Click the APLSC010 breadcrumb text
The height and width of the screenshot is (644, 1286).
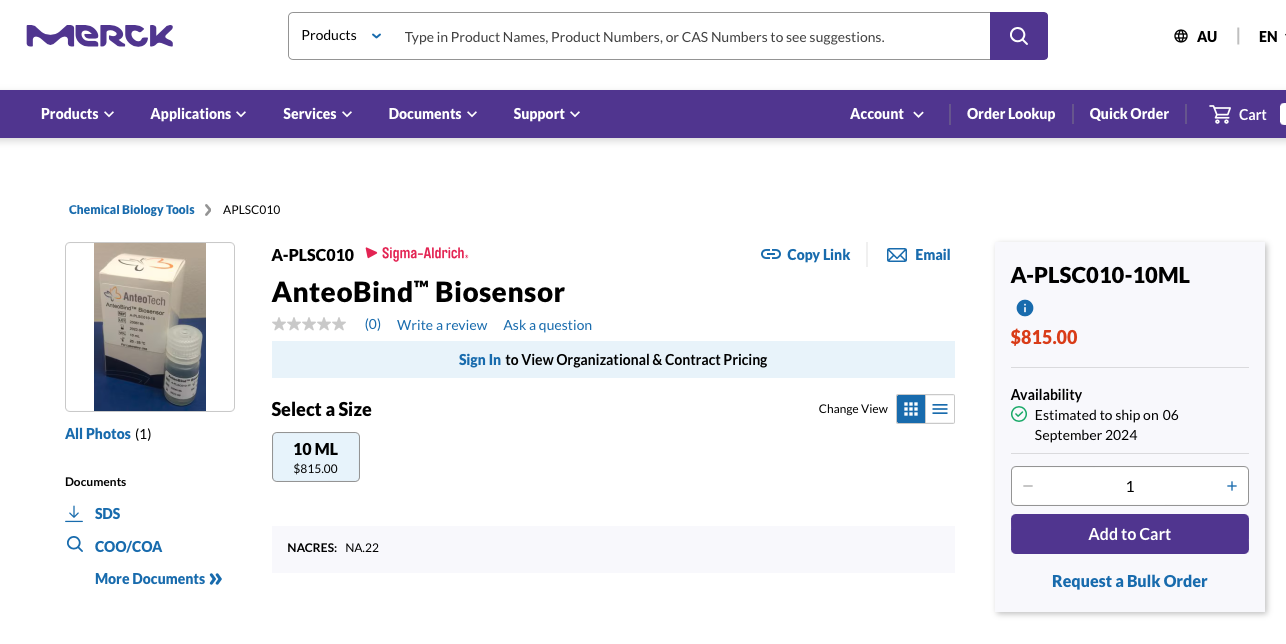[251, 210]
